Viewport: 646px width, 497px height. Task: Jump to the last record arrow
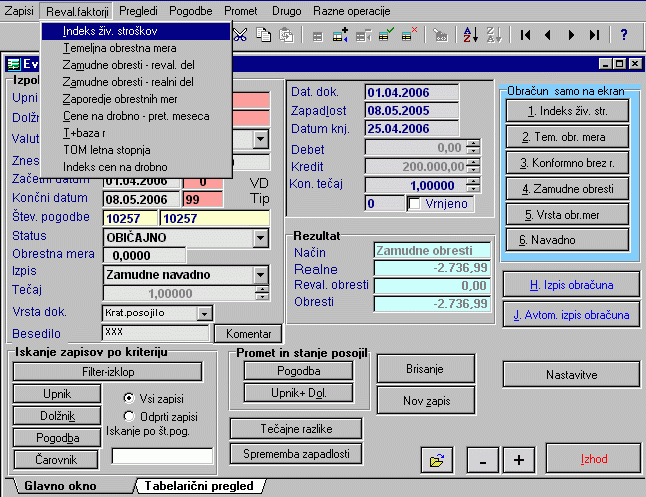coord(594,35)
